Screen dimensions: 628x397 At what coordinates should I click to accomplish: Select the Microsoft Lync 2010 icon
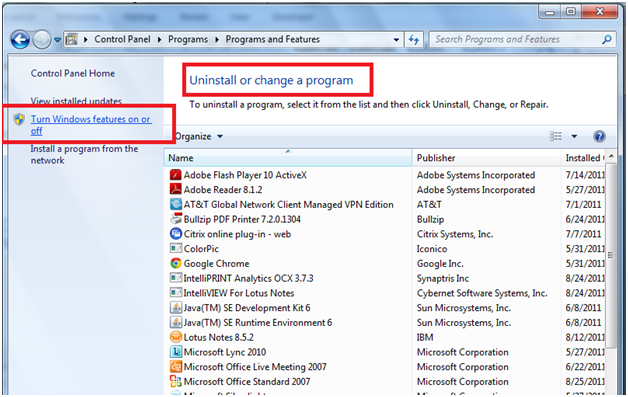pyautogui.click(x=175, y=352)
